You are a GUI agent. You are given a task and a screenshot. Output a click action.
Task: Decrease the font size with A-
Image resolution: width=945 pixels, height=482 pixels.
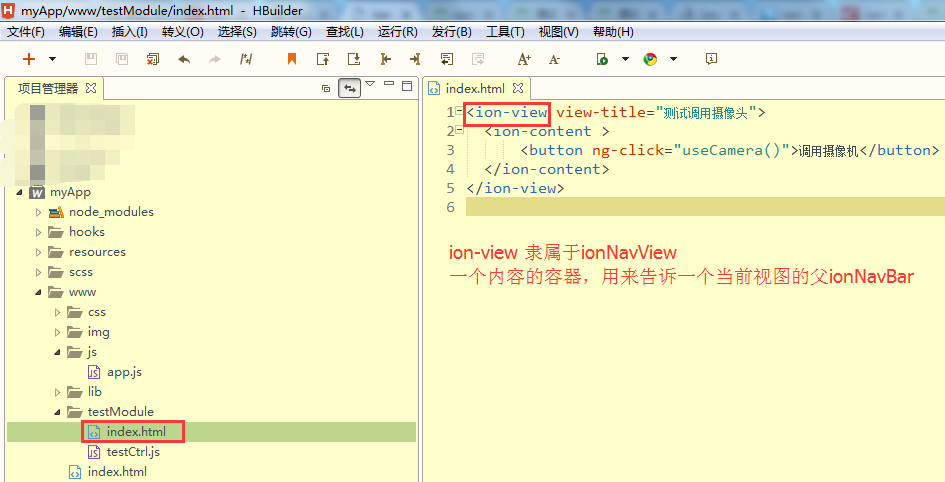554,59
